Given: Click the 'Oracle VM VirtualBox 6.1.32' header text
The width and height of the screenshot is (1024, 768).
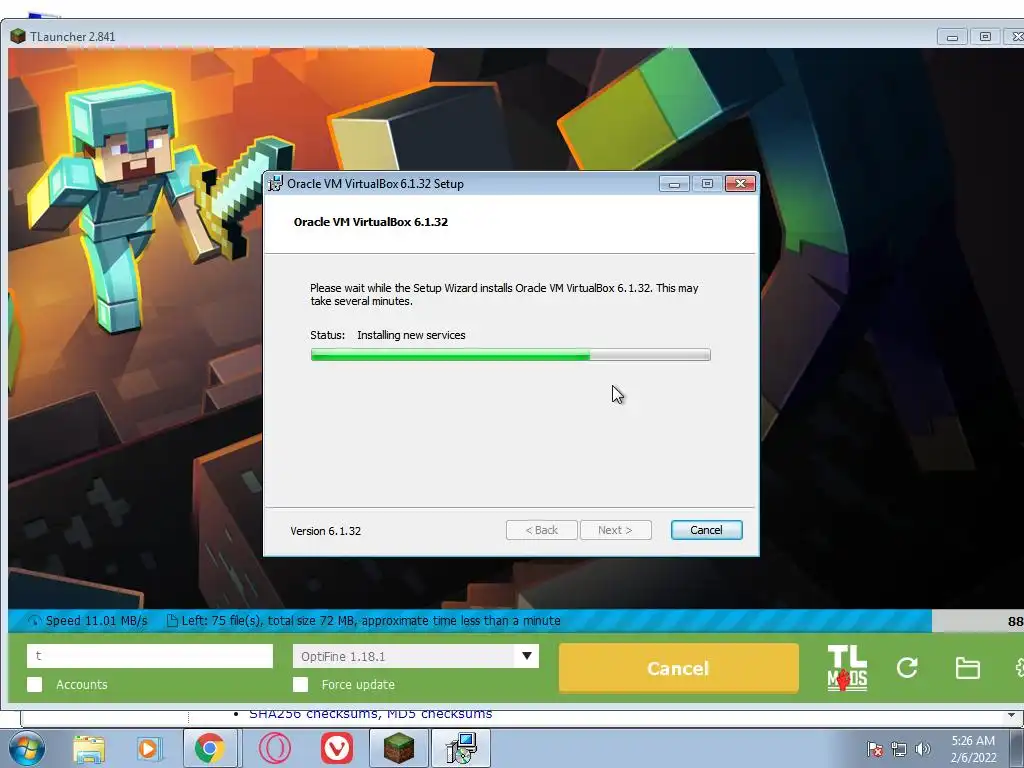Looking at the screenshot, I should (371, 222).
